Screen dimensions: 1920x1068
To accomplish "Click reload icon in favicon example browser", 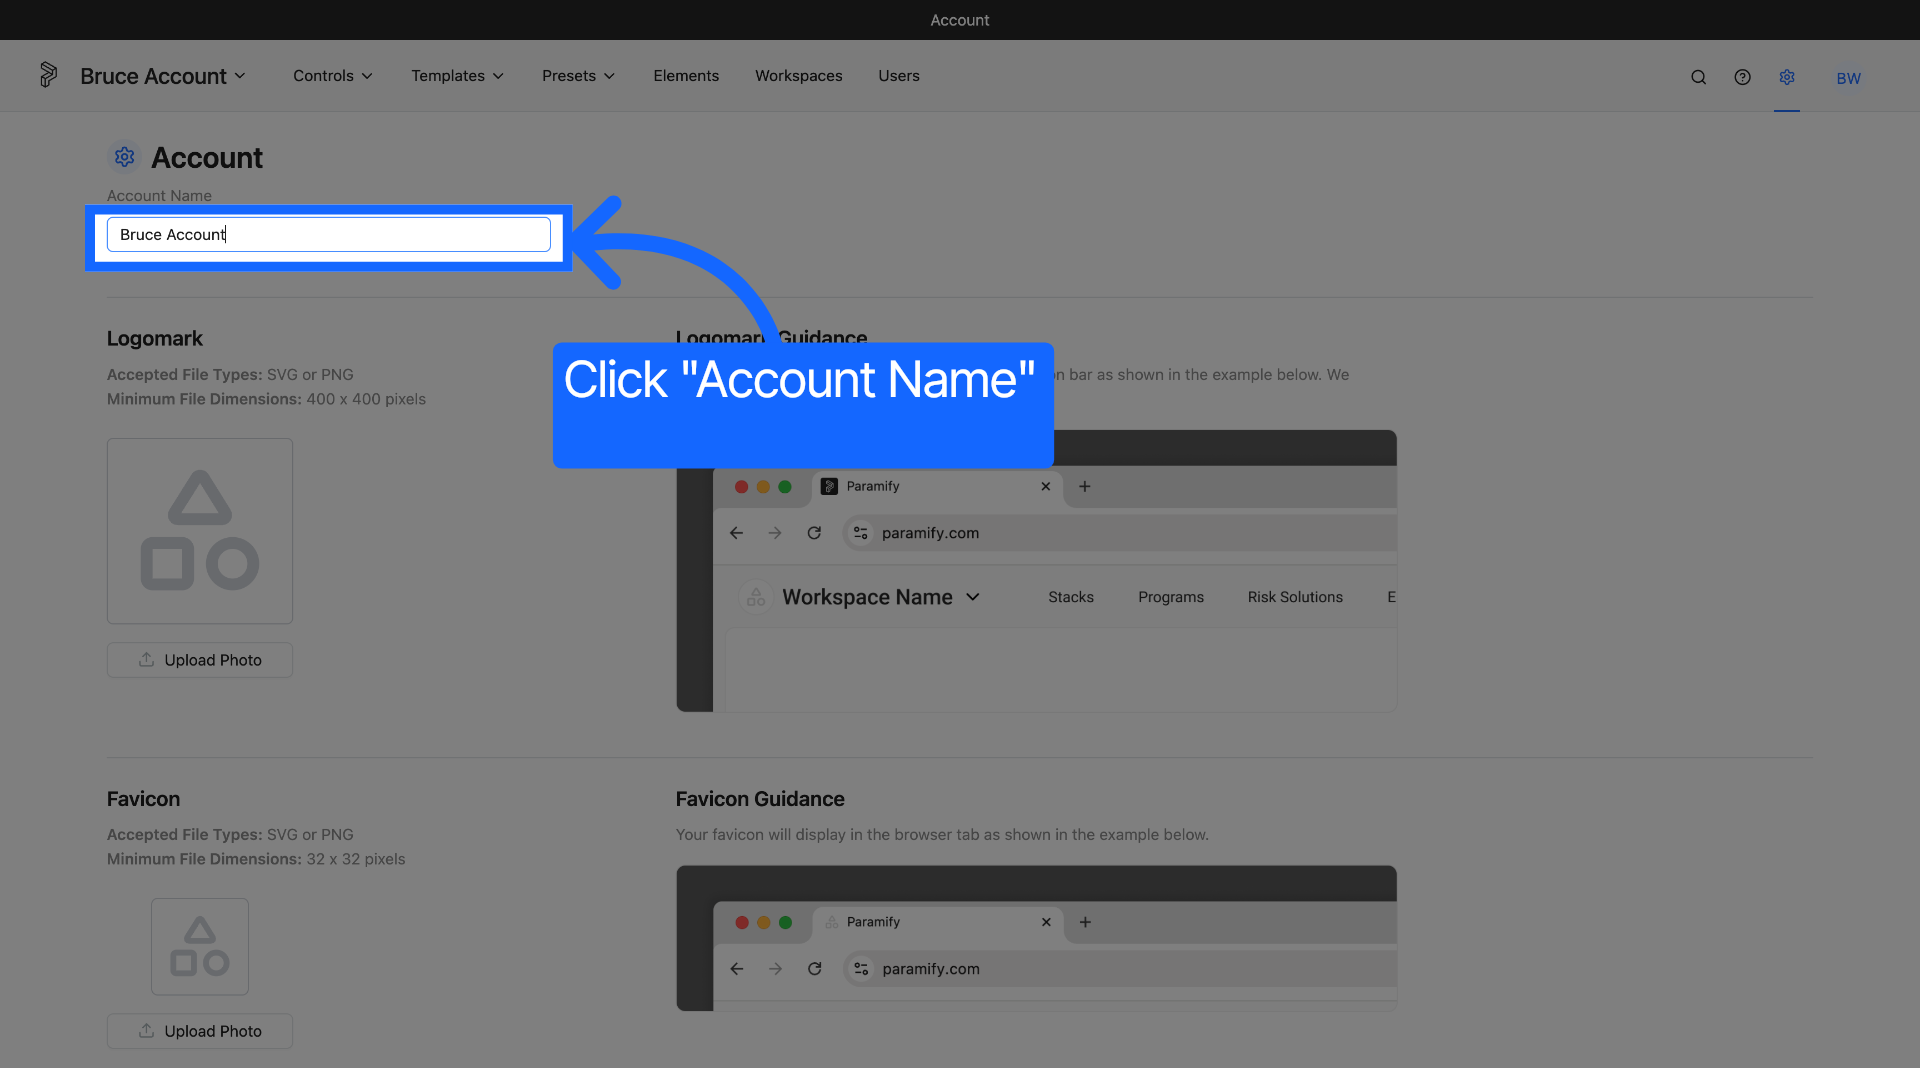I will coord(815,969).
